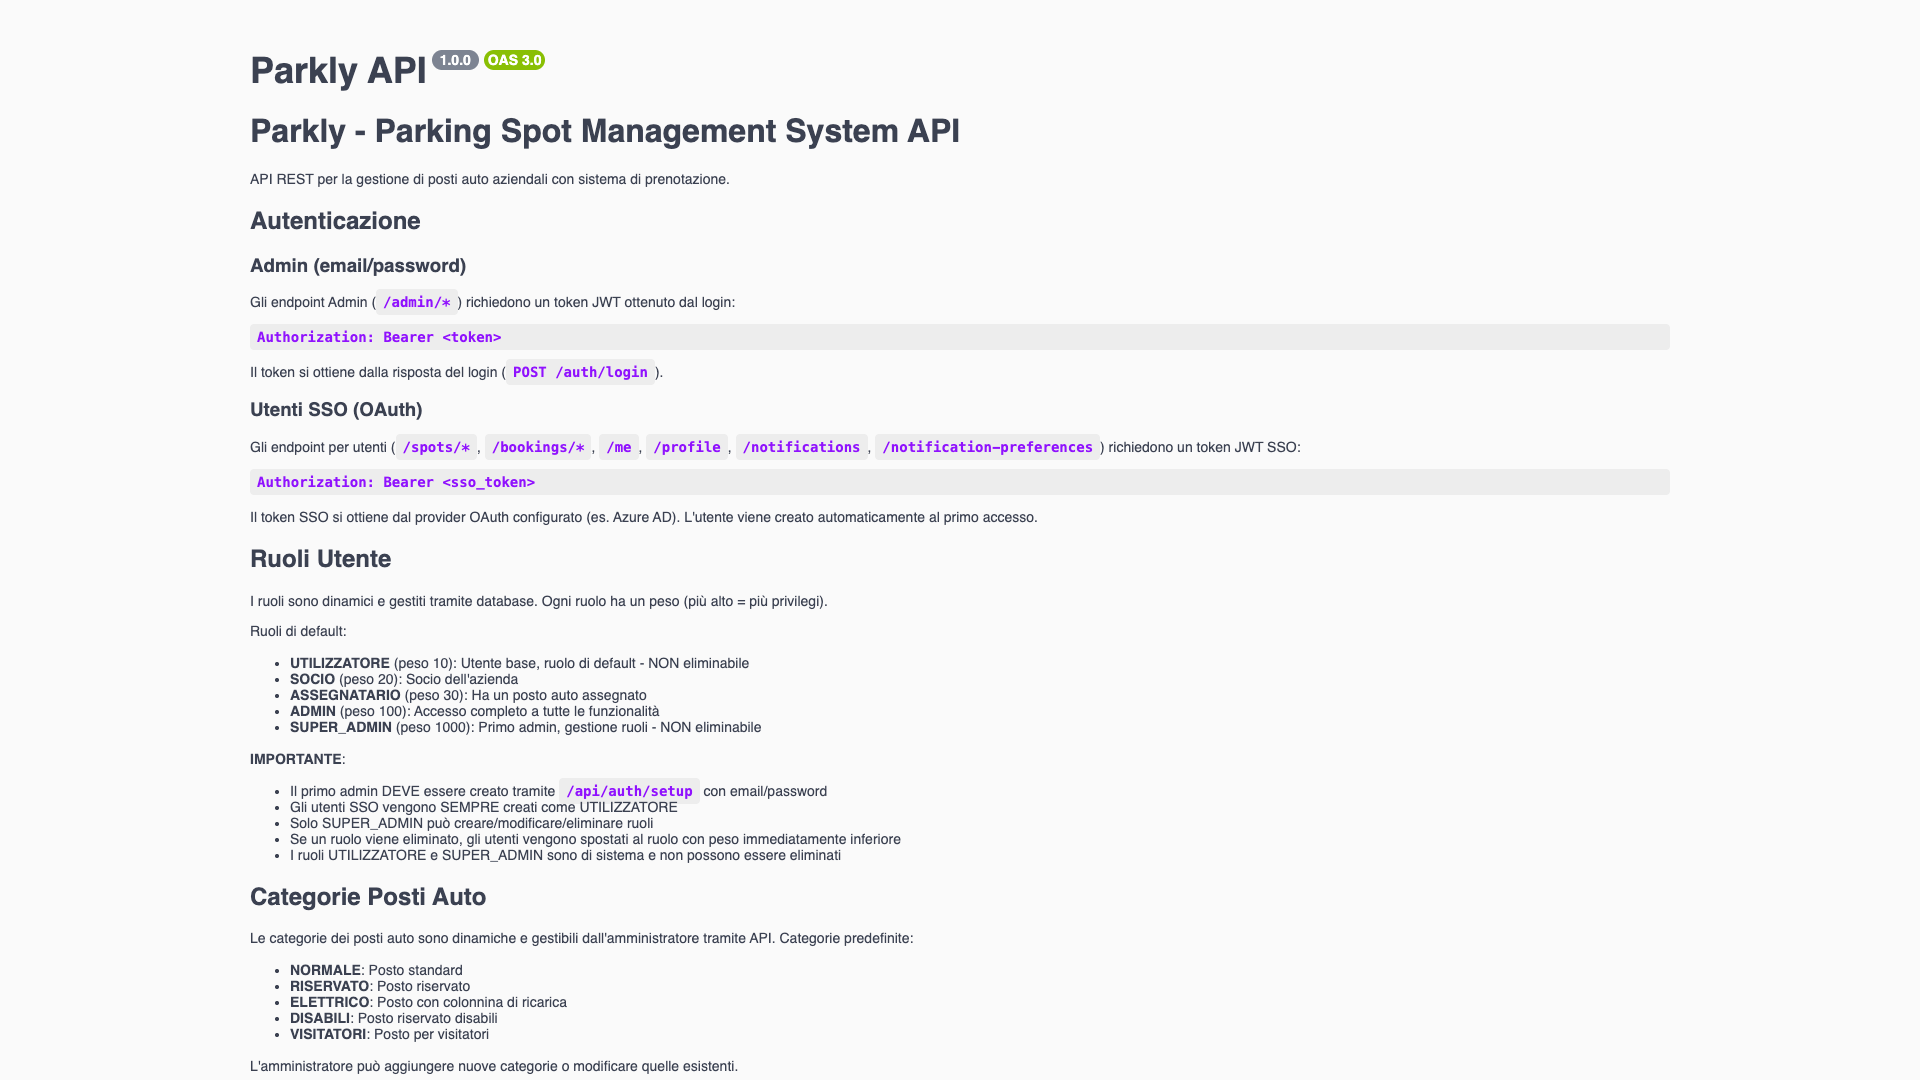Click the Bearer <sso_token> code block

(396, 482)
